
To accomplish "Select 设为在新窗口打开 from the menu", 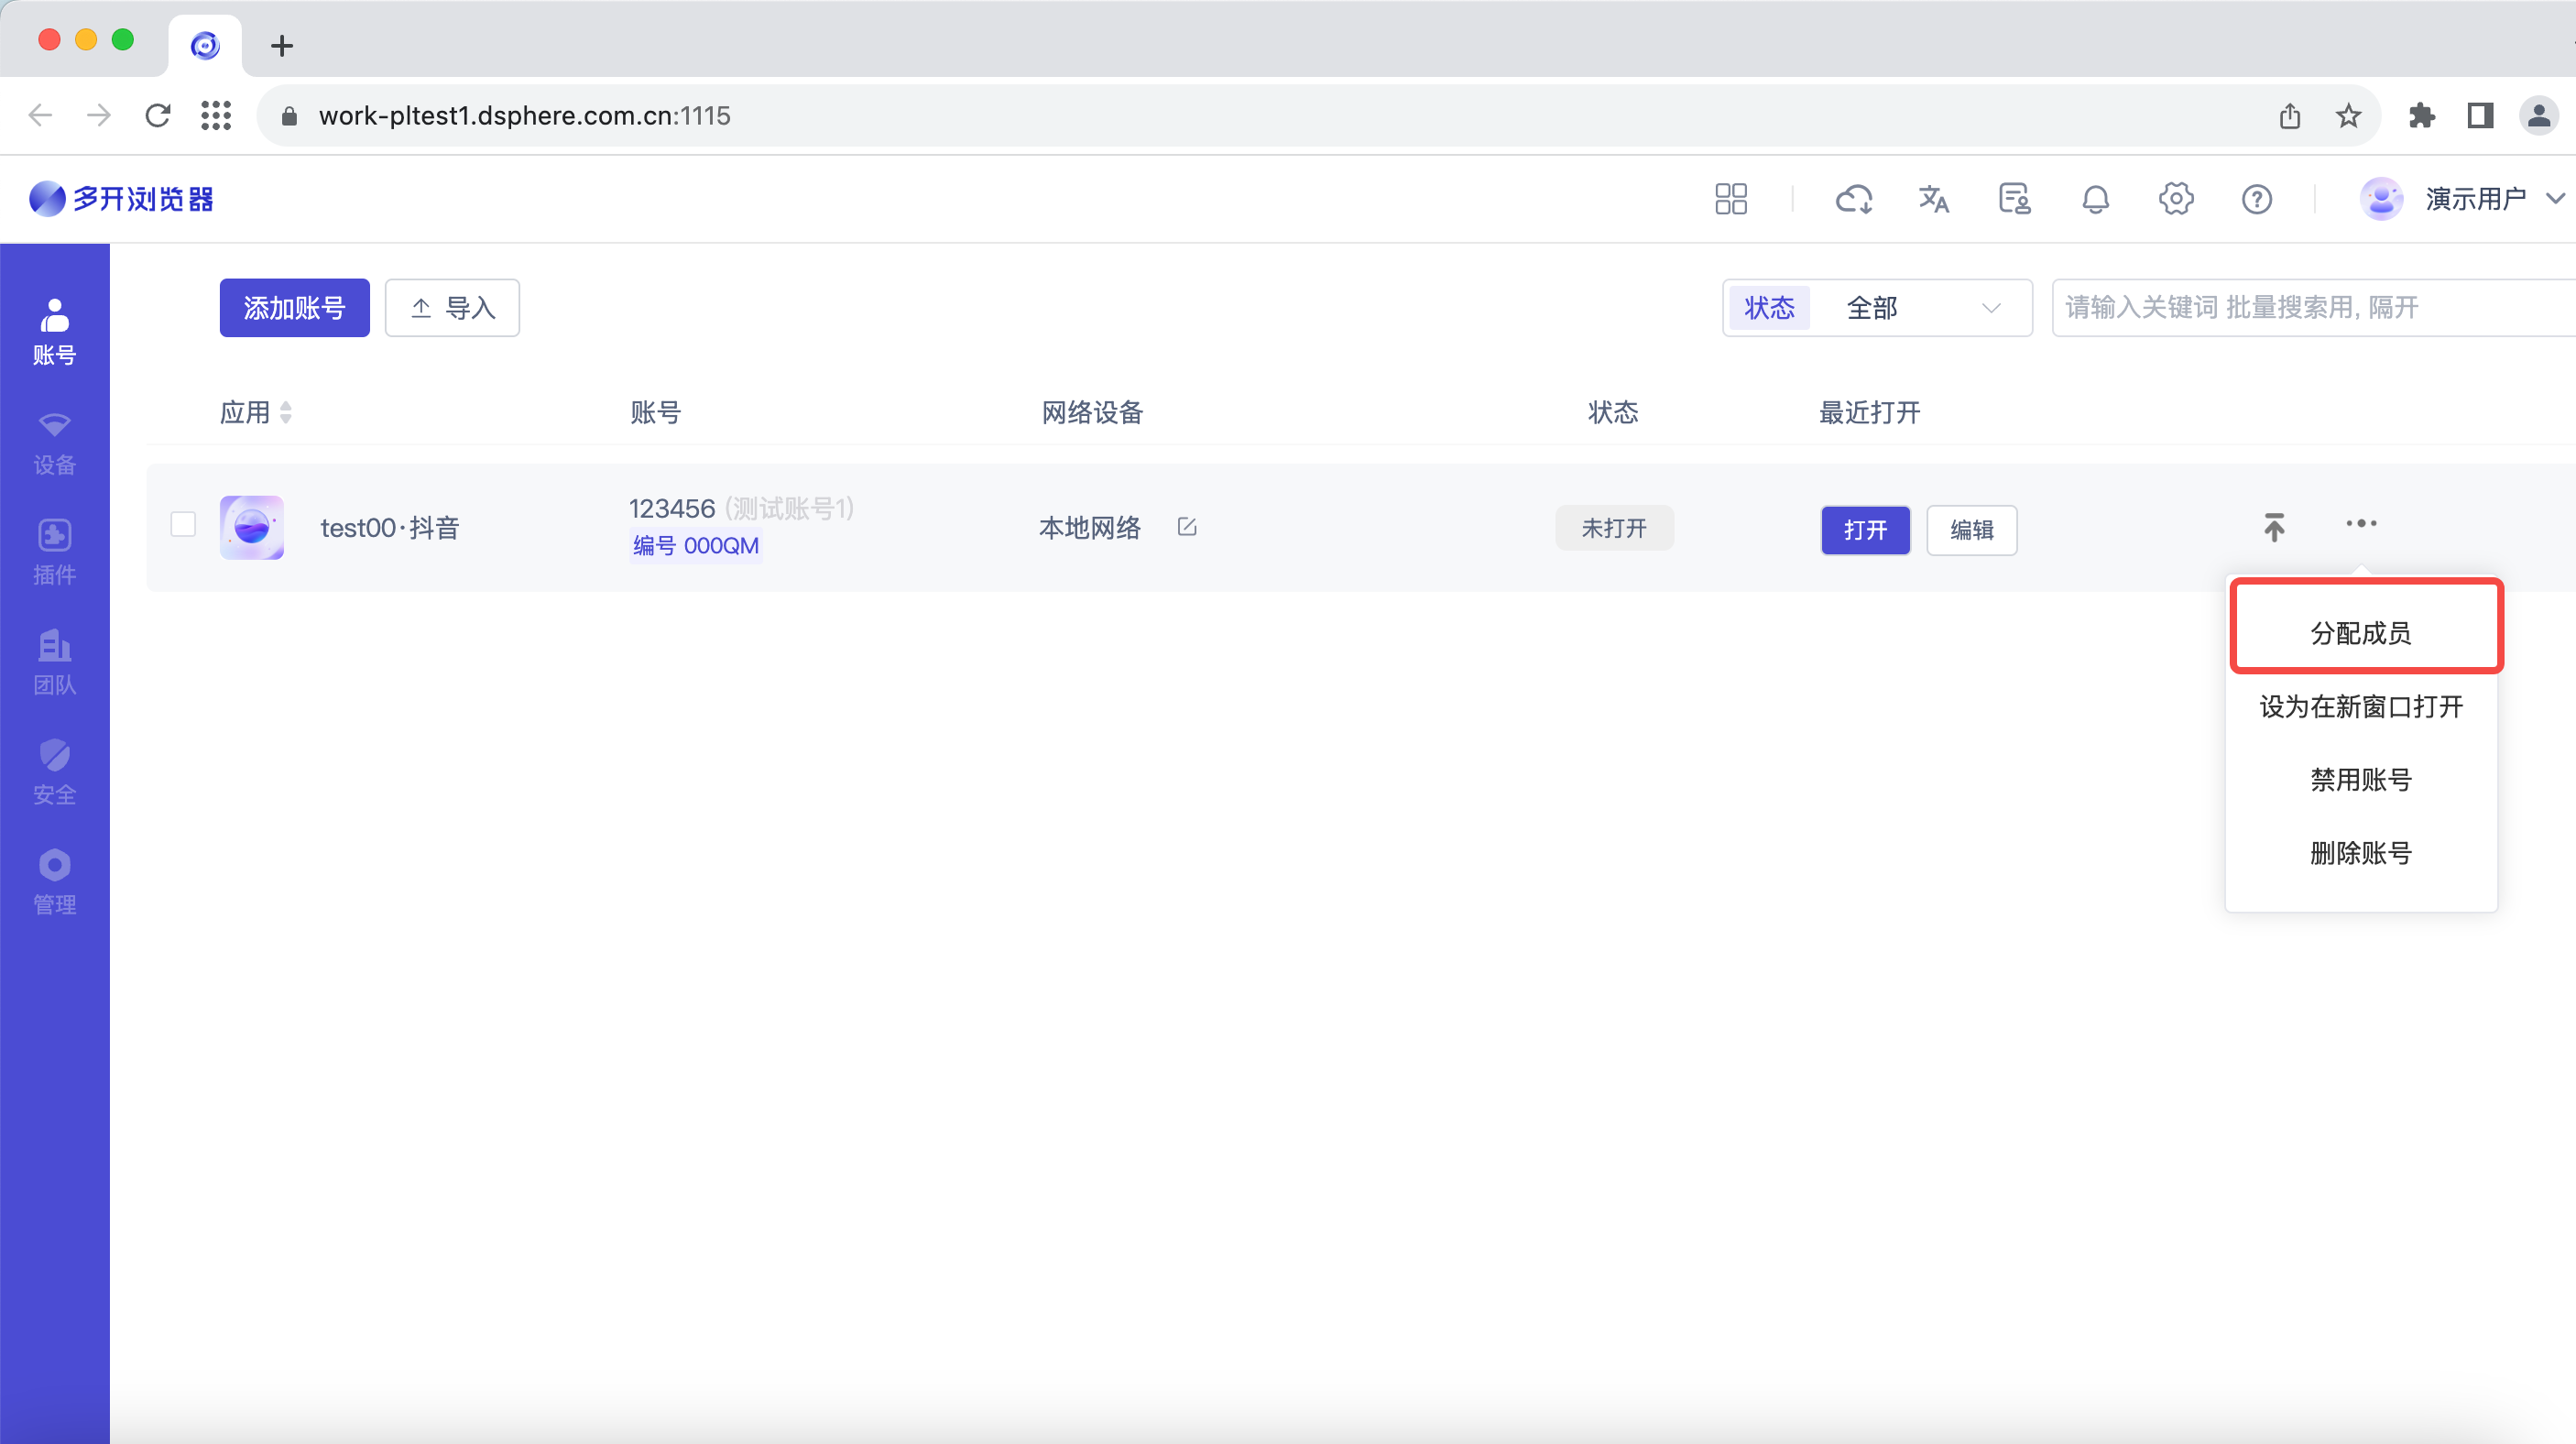I will click(x=2361, y=706).
